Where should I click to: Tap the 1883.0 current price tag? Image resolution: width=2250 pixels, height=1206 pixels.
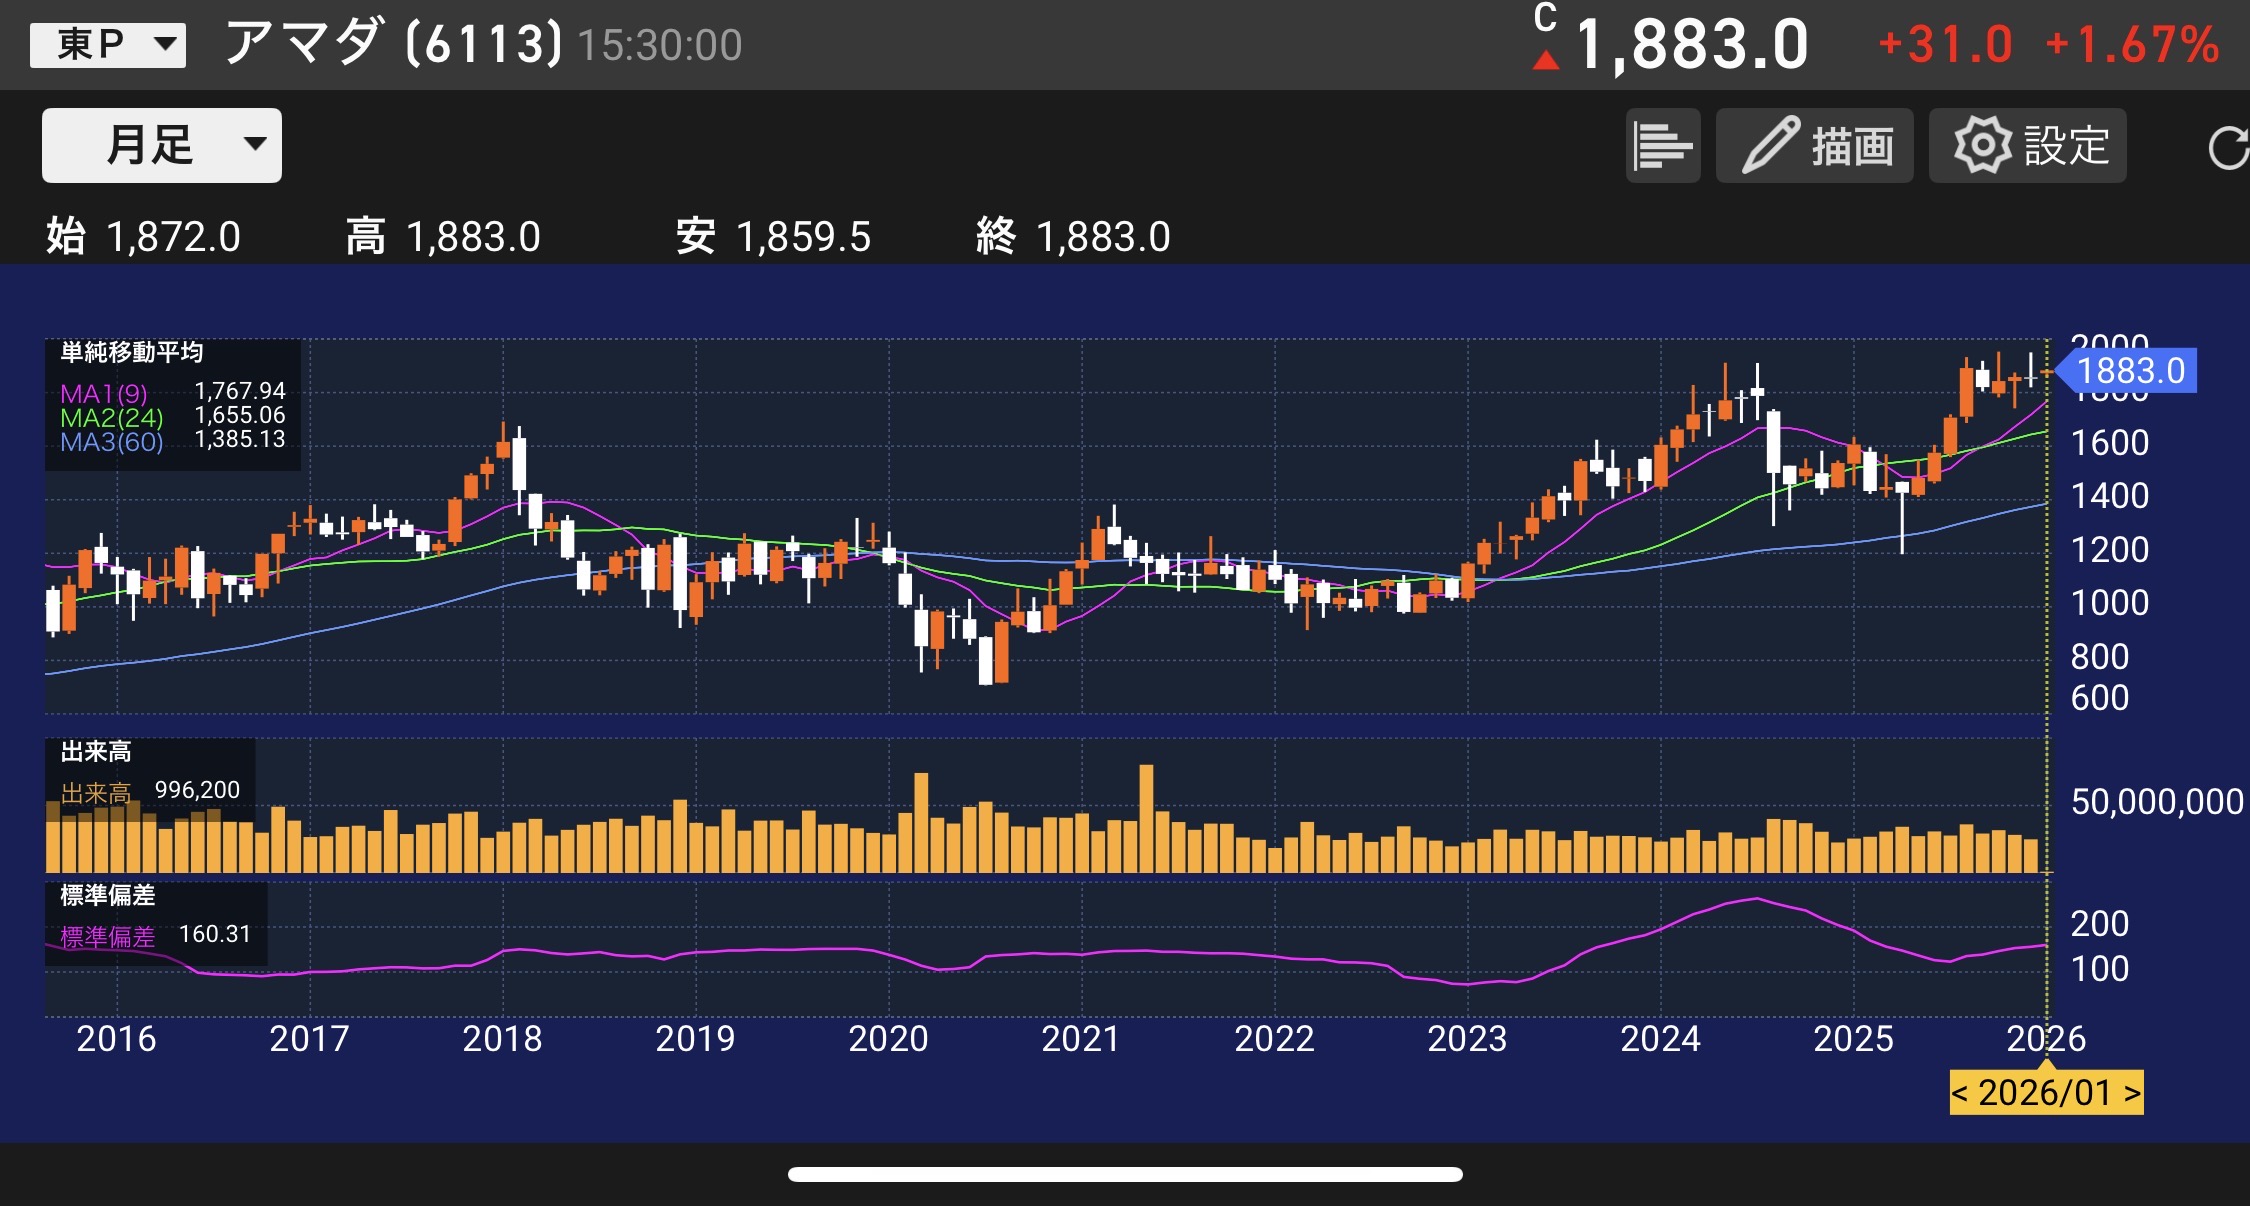(x=2130, y=371)
